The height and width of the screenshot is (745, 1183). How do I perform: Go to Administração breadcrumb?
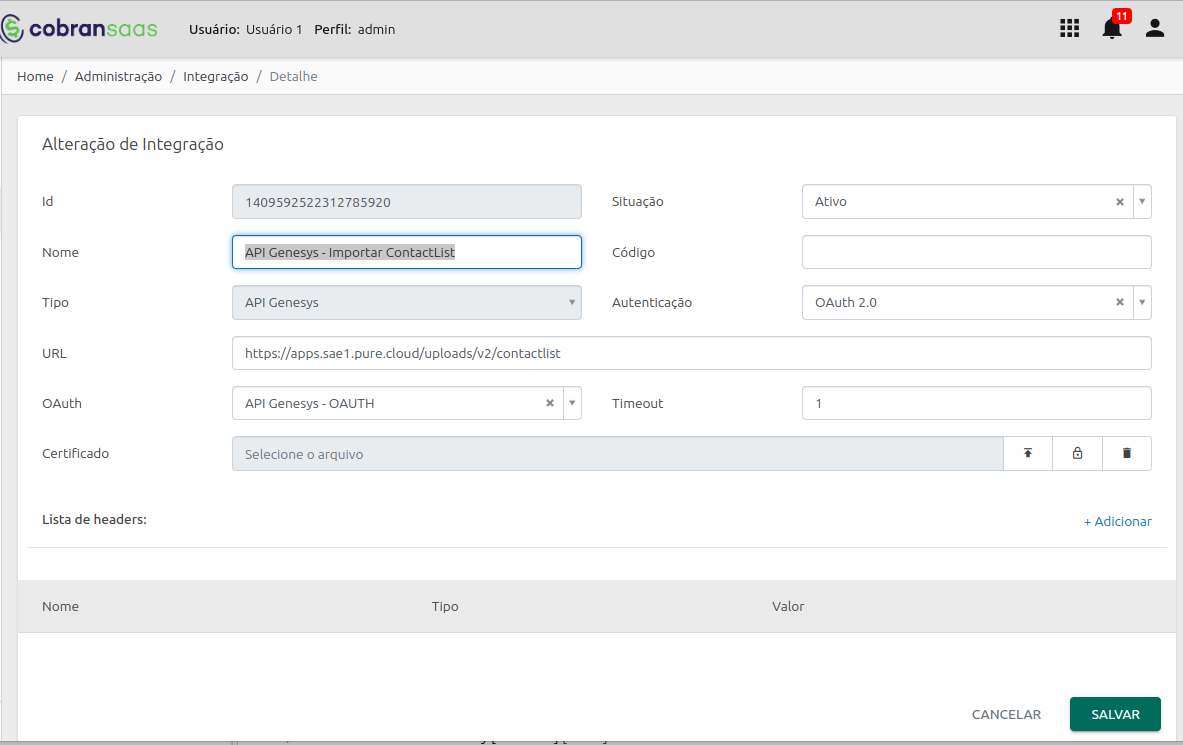coord(118,76)
